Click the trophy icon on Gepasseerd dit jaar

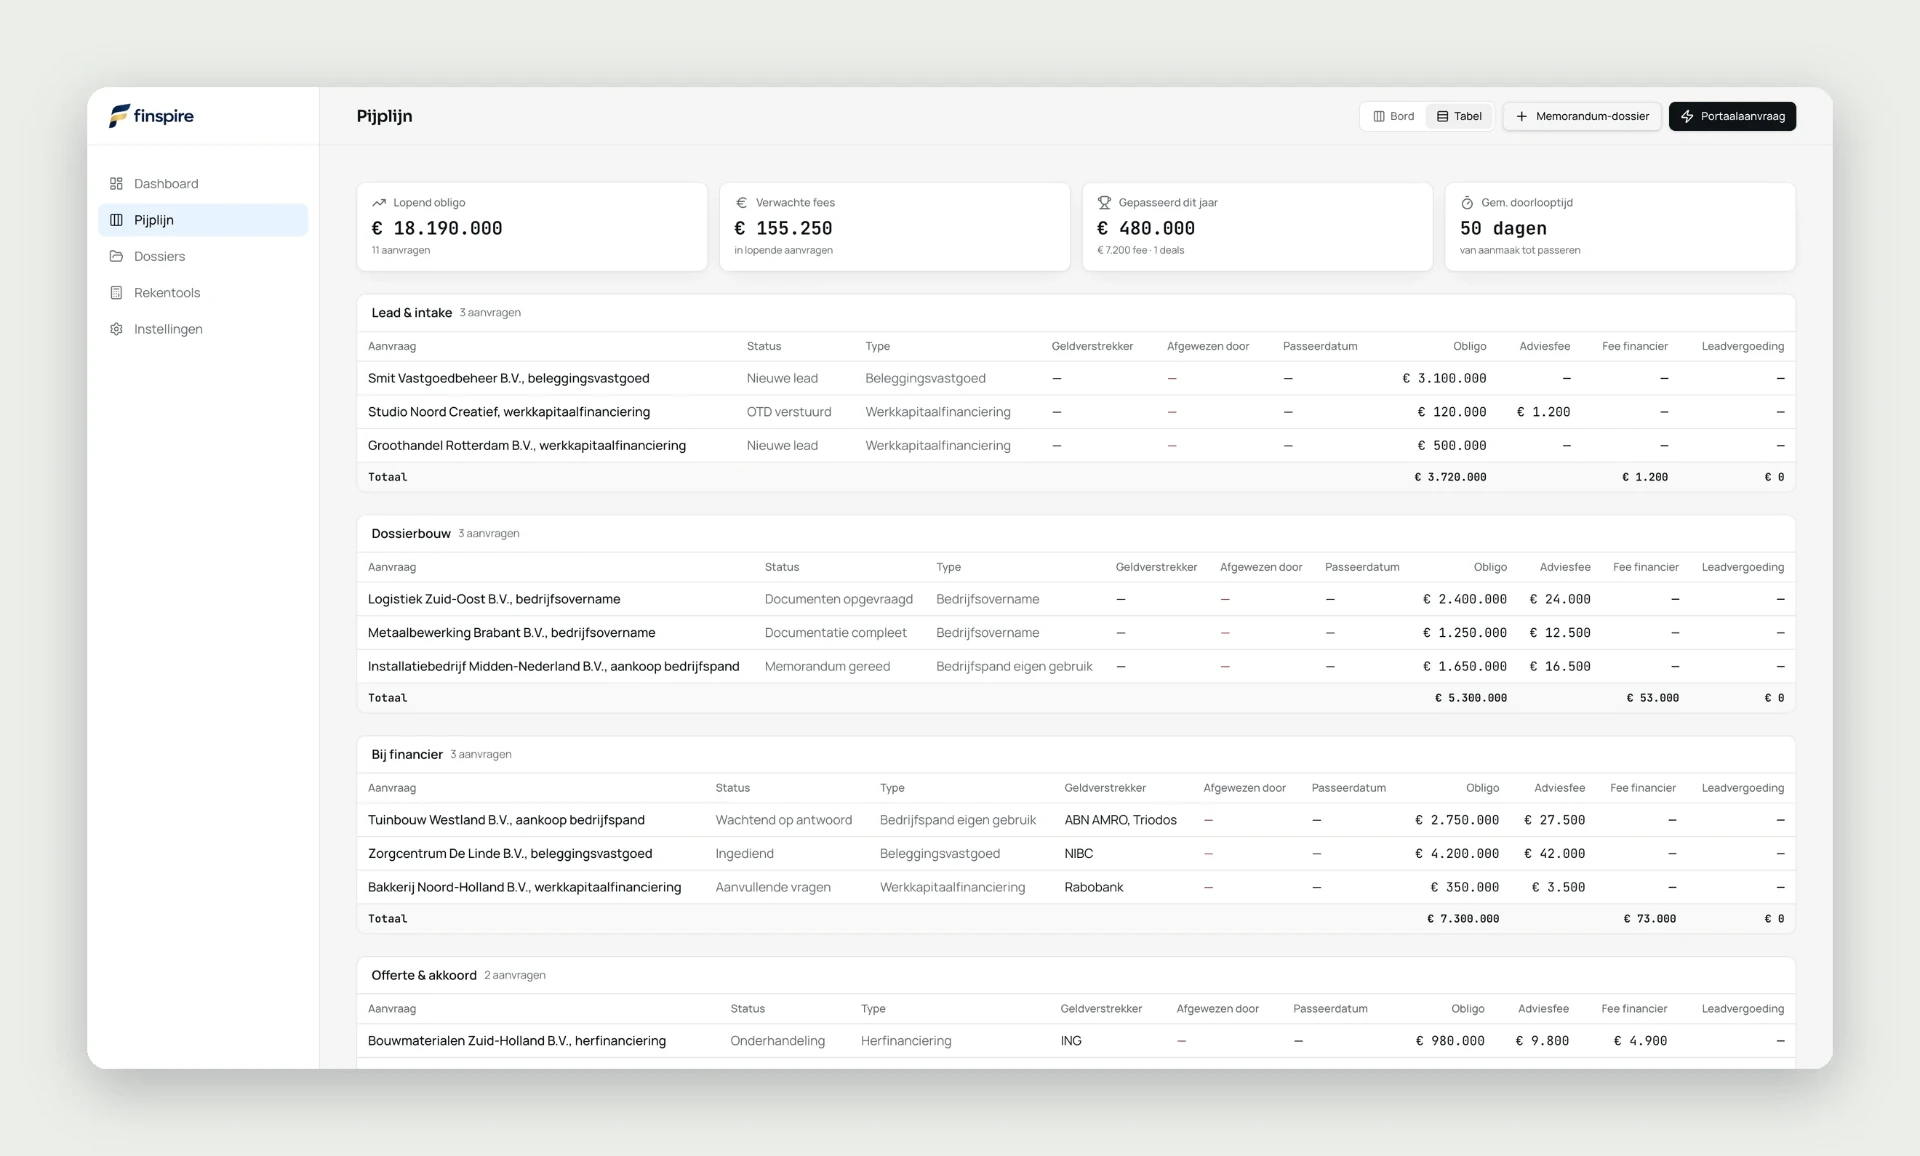tap(1104, 203)
